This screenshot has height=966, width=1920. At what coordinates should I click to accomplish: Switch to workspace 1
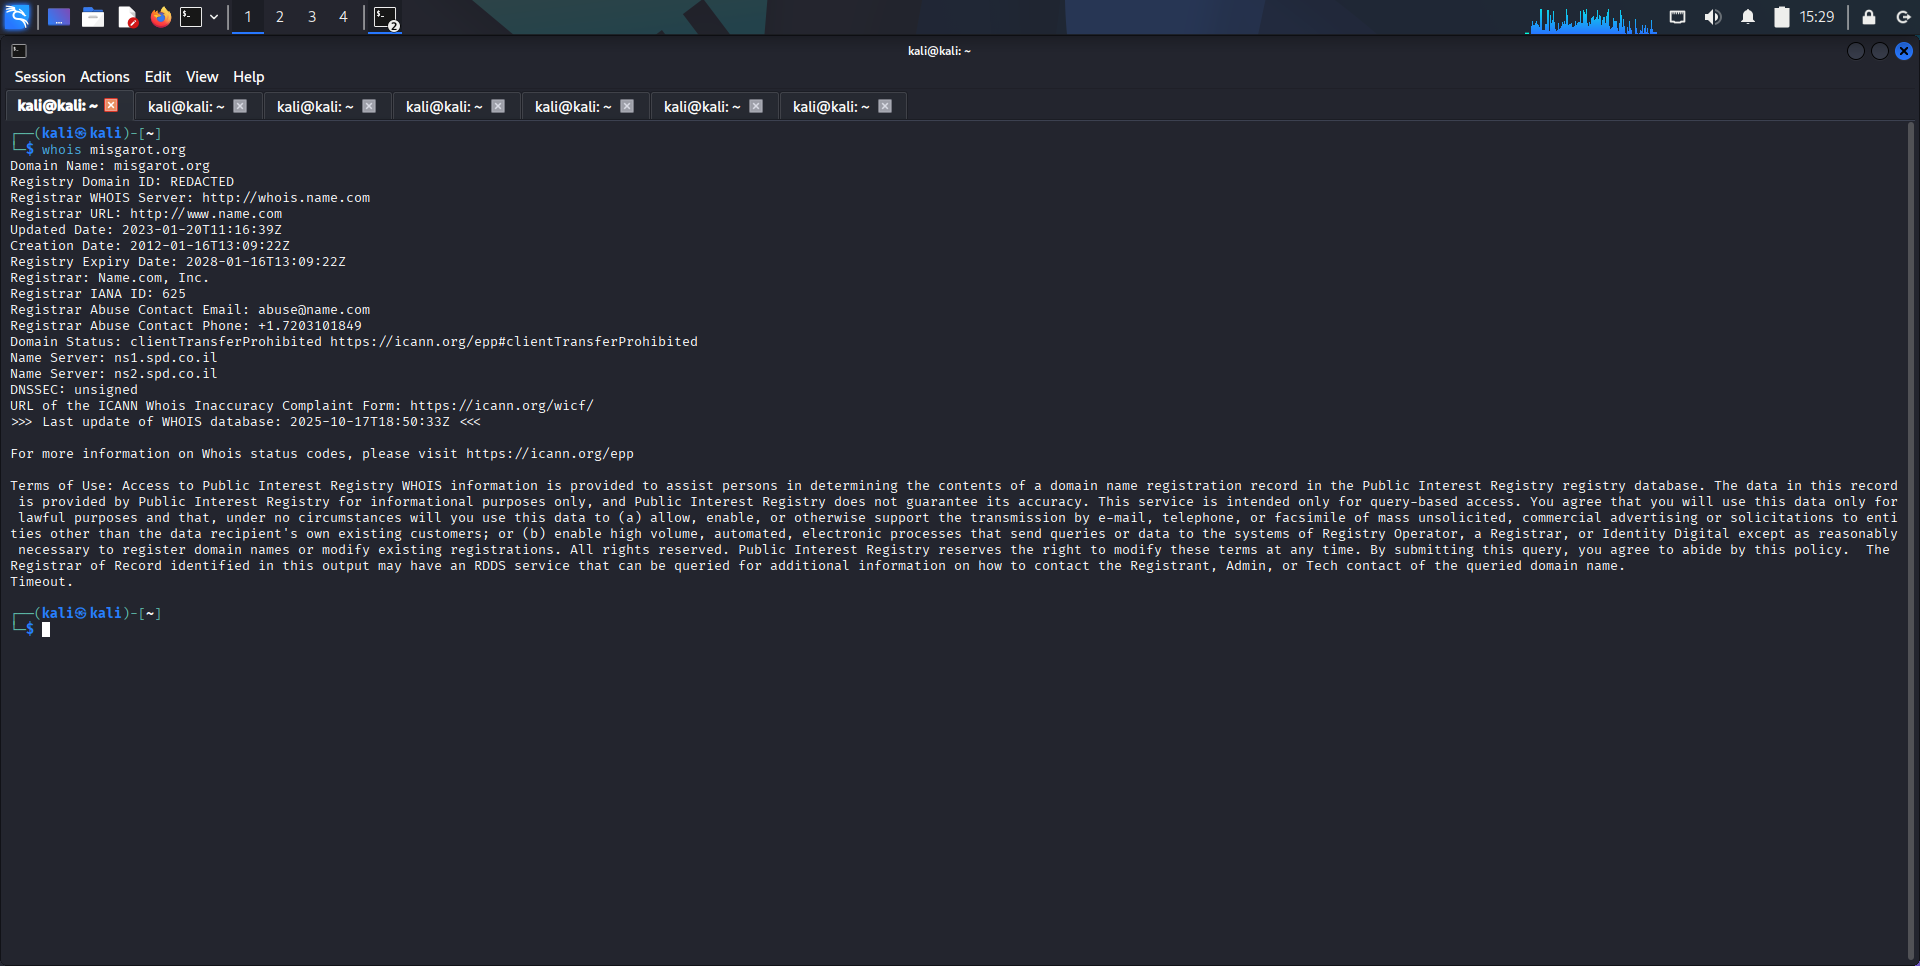(248, 17)
